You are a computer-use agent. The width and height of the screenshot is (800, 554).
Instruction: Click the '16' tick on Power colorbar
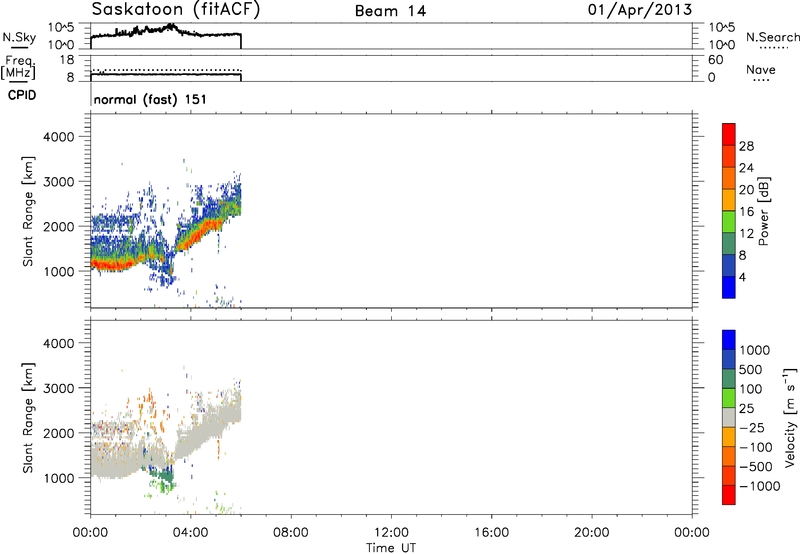[x=746, y=212]
